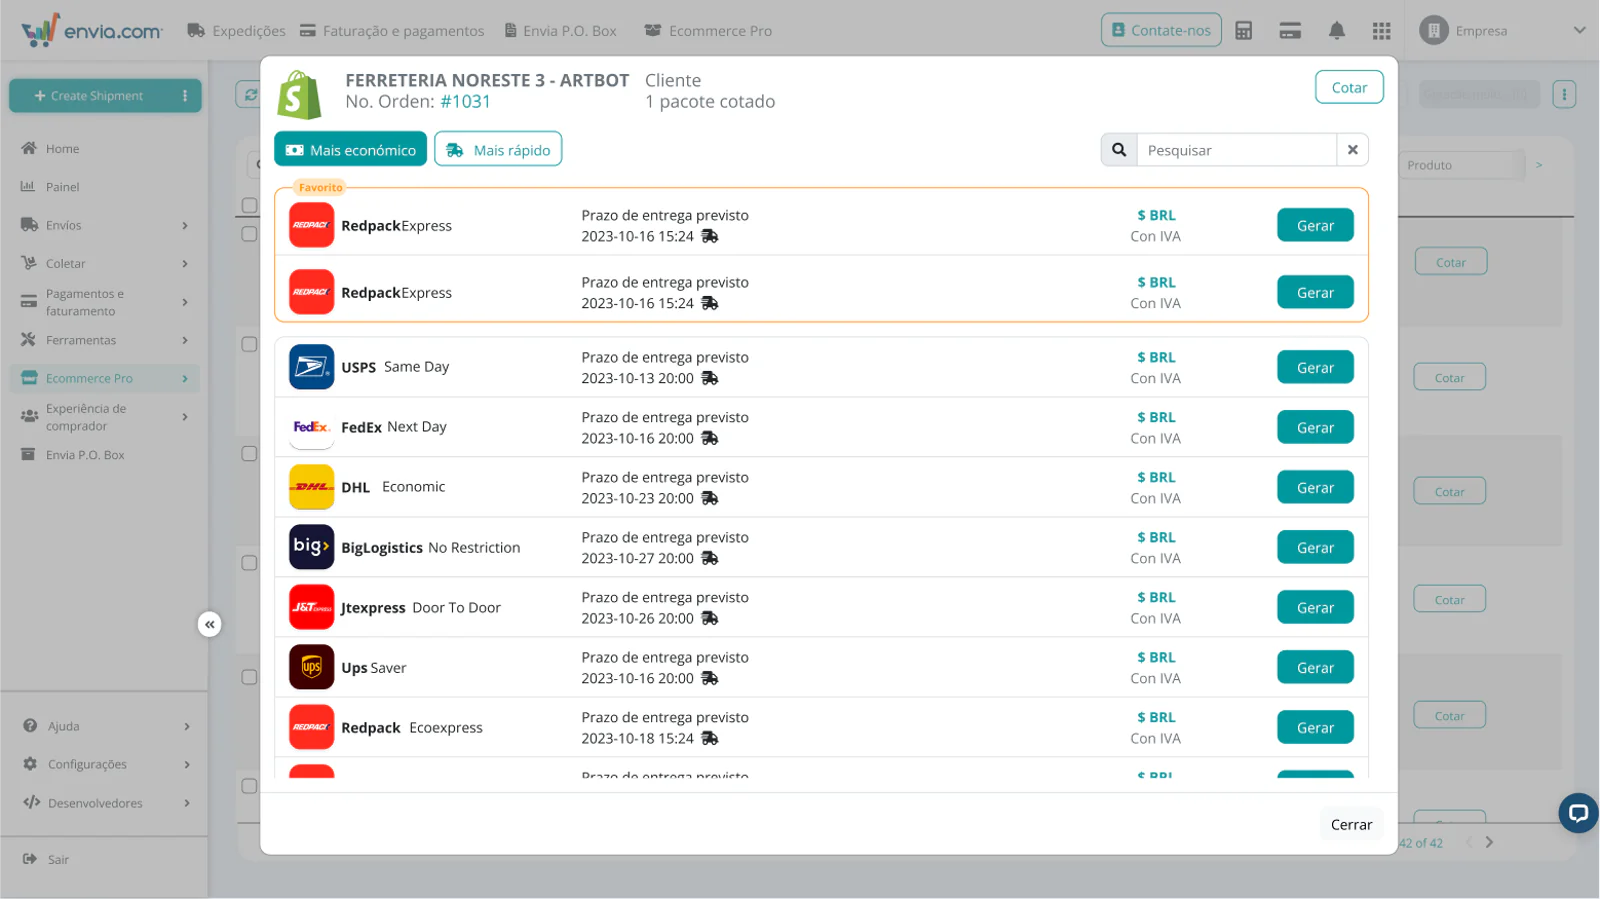Click the Redpack Ecoexpress logo

tap(311, 727)
